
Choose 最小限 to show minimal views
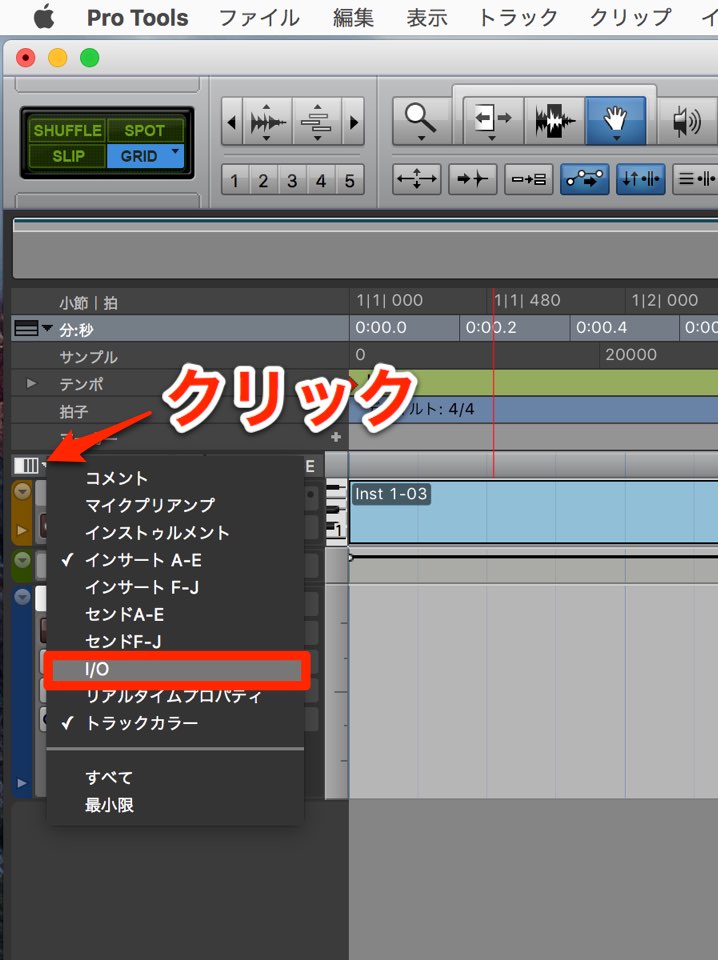(x=175, y=804)
